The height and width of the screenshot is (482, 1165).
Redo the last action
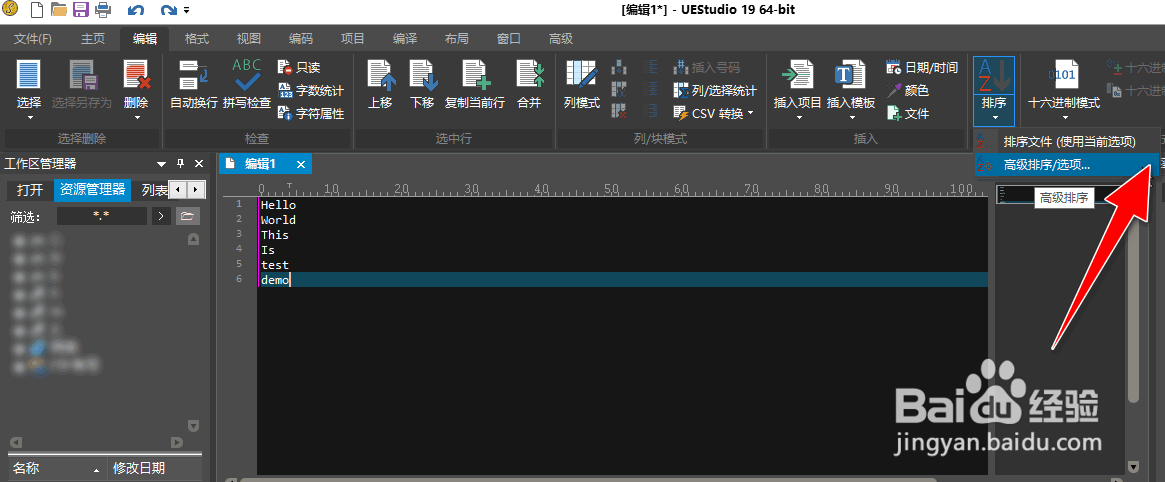coord(169,10)
